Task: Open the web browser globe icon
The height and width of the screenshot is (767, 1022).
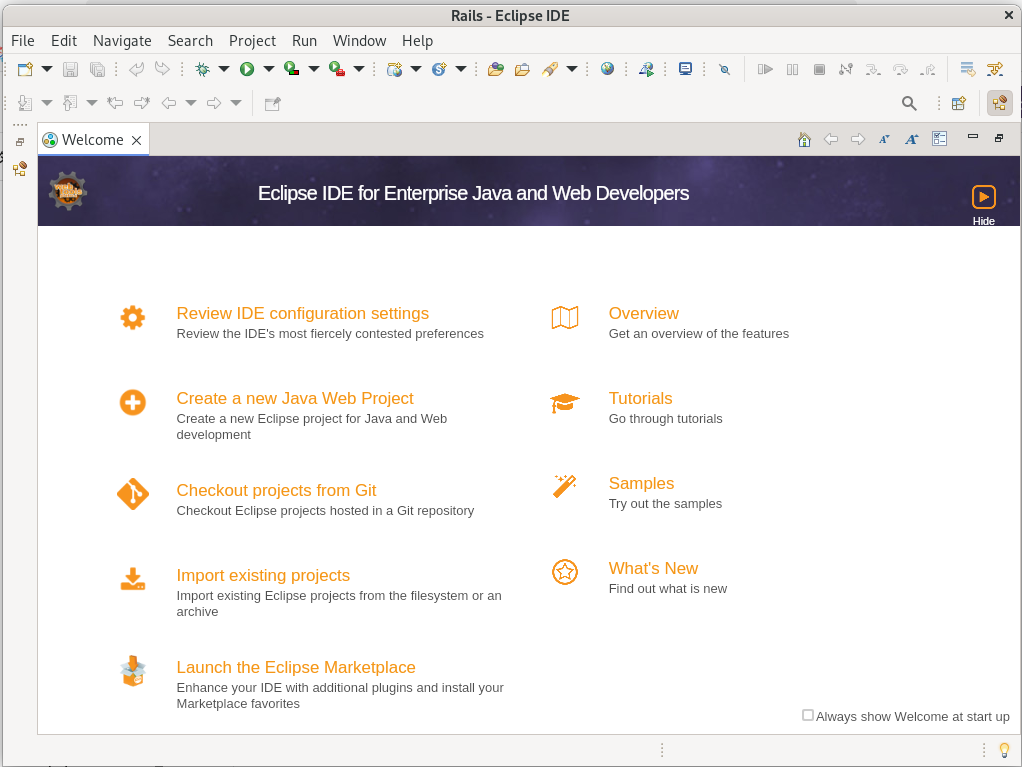Action: point(607,68)
